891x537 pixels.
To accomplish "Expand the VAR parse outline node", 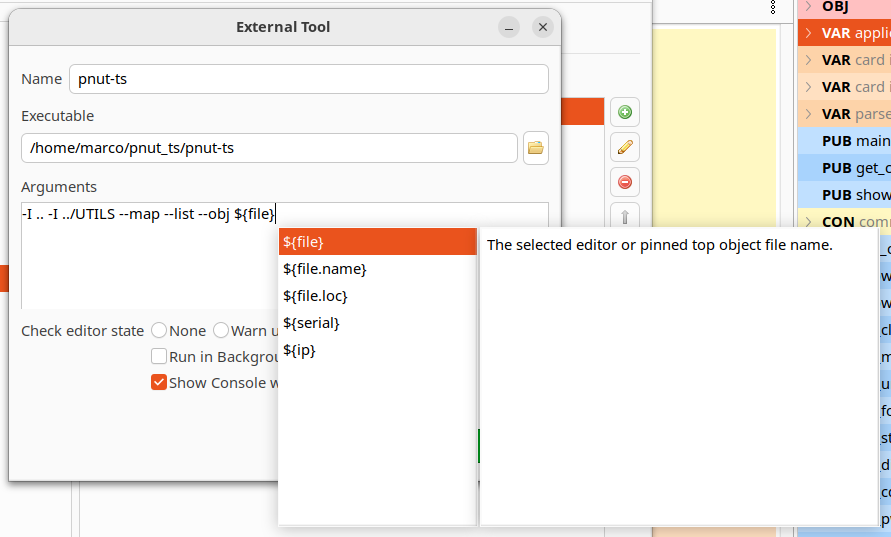I will click(808, 114).
